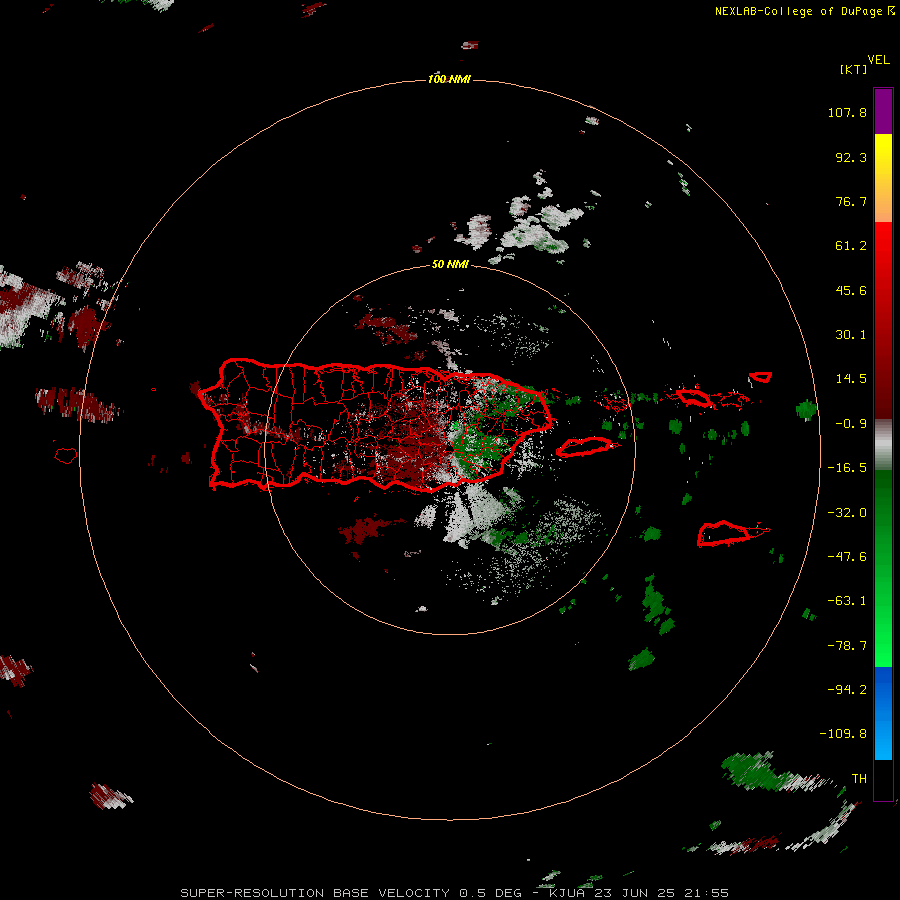
Task: Click the St. Thomas island outline
Action: [x=693, y=397]
